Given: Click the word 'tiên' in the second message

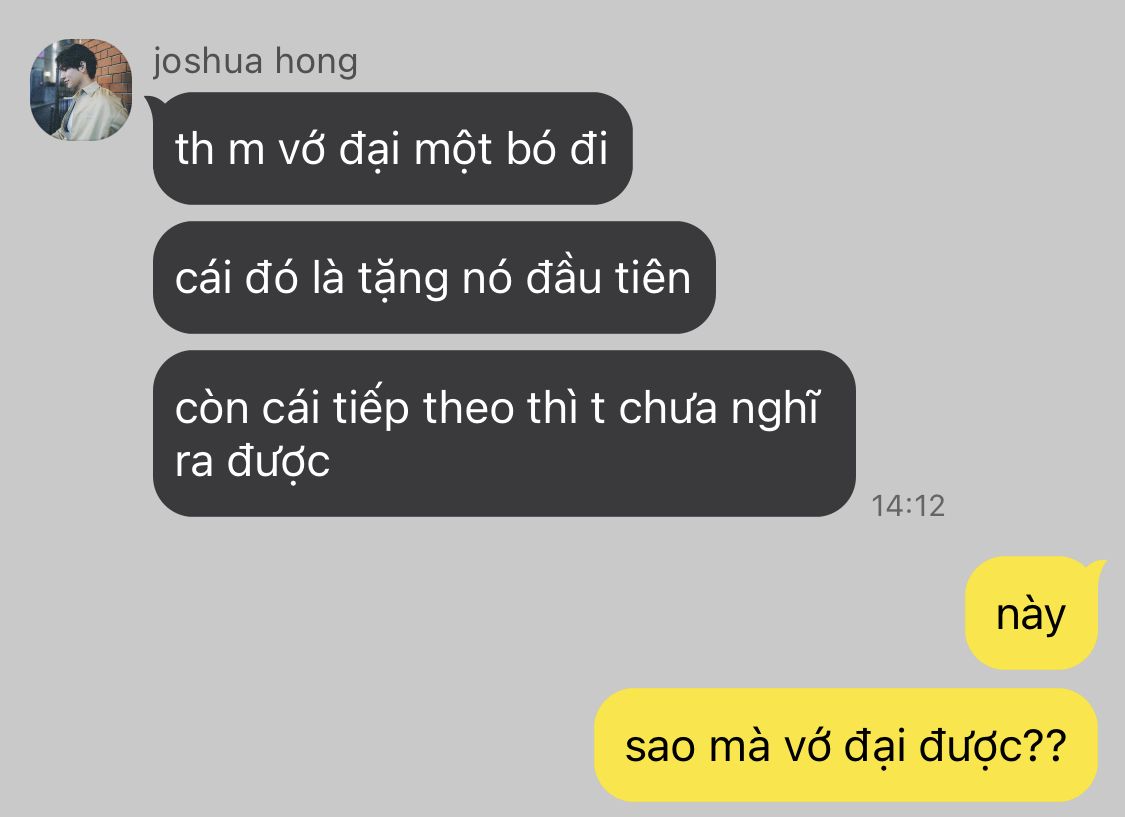Looking at the screenshot, I should pos(653,278).
